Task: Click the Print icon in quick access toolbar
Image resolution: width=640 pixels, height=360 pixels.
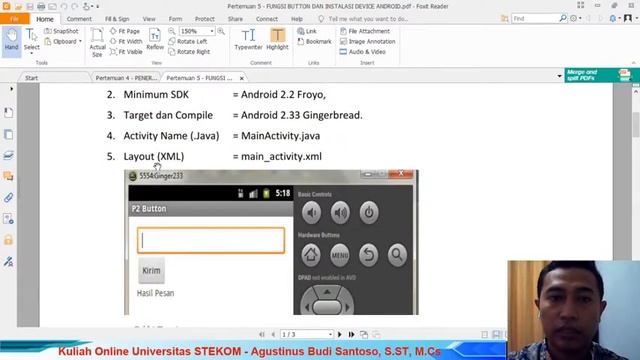Action: tap(41, 6)
